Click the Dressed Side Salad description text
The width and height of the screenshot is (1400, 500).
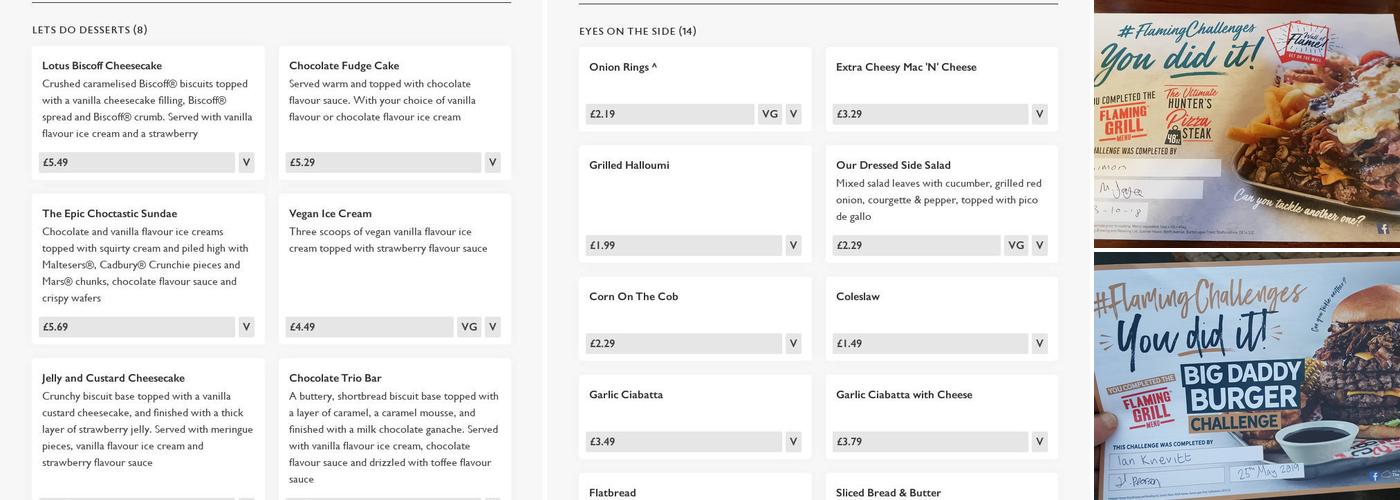[x=938, y=200]
